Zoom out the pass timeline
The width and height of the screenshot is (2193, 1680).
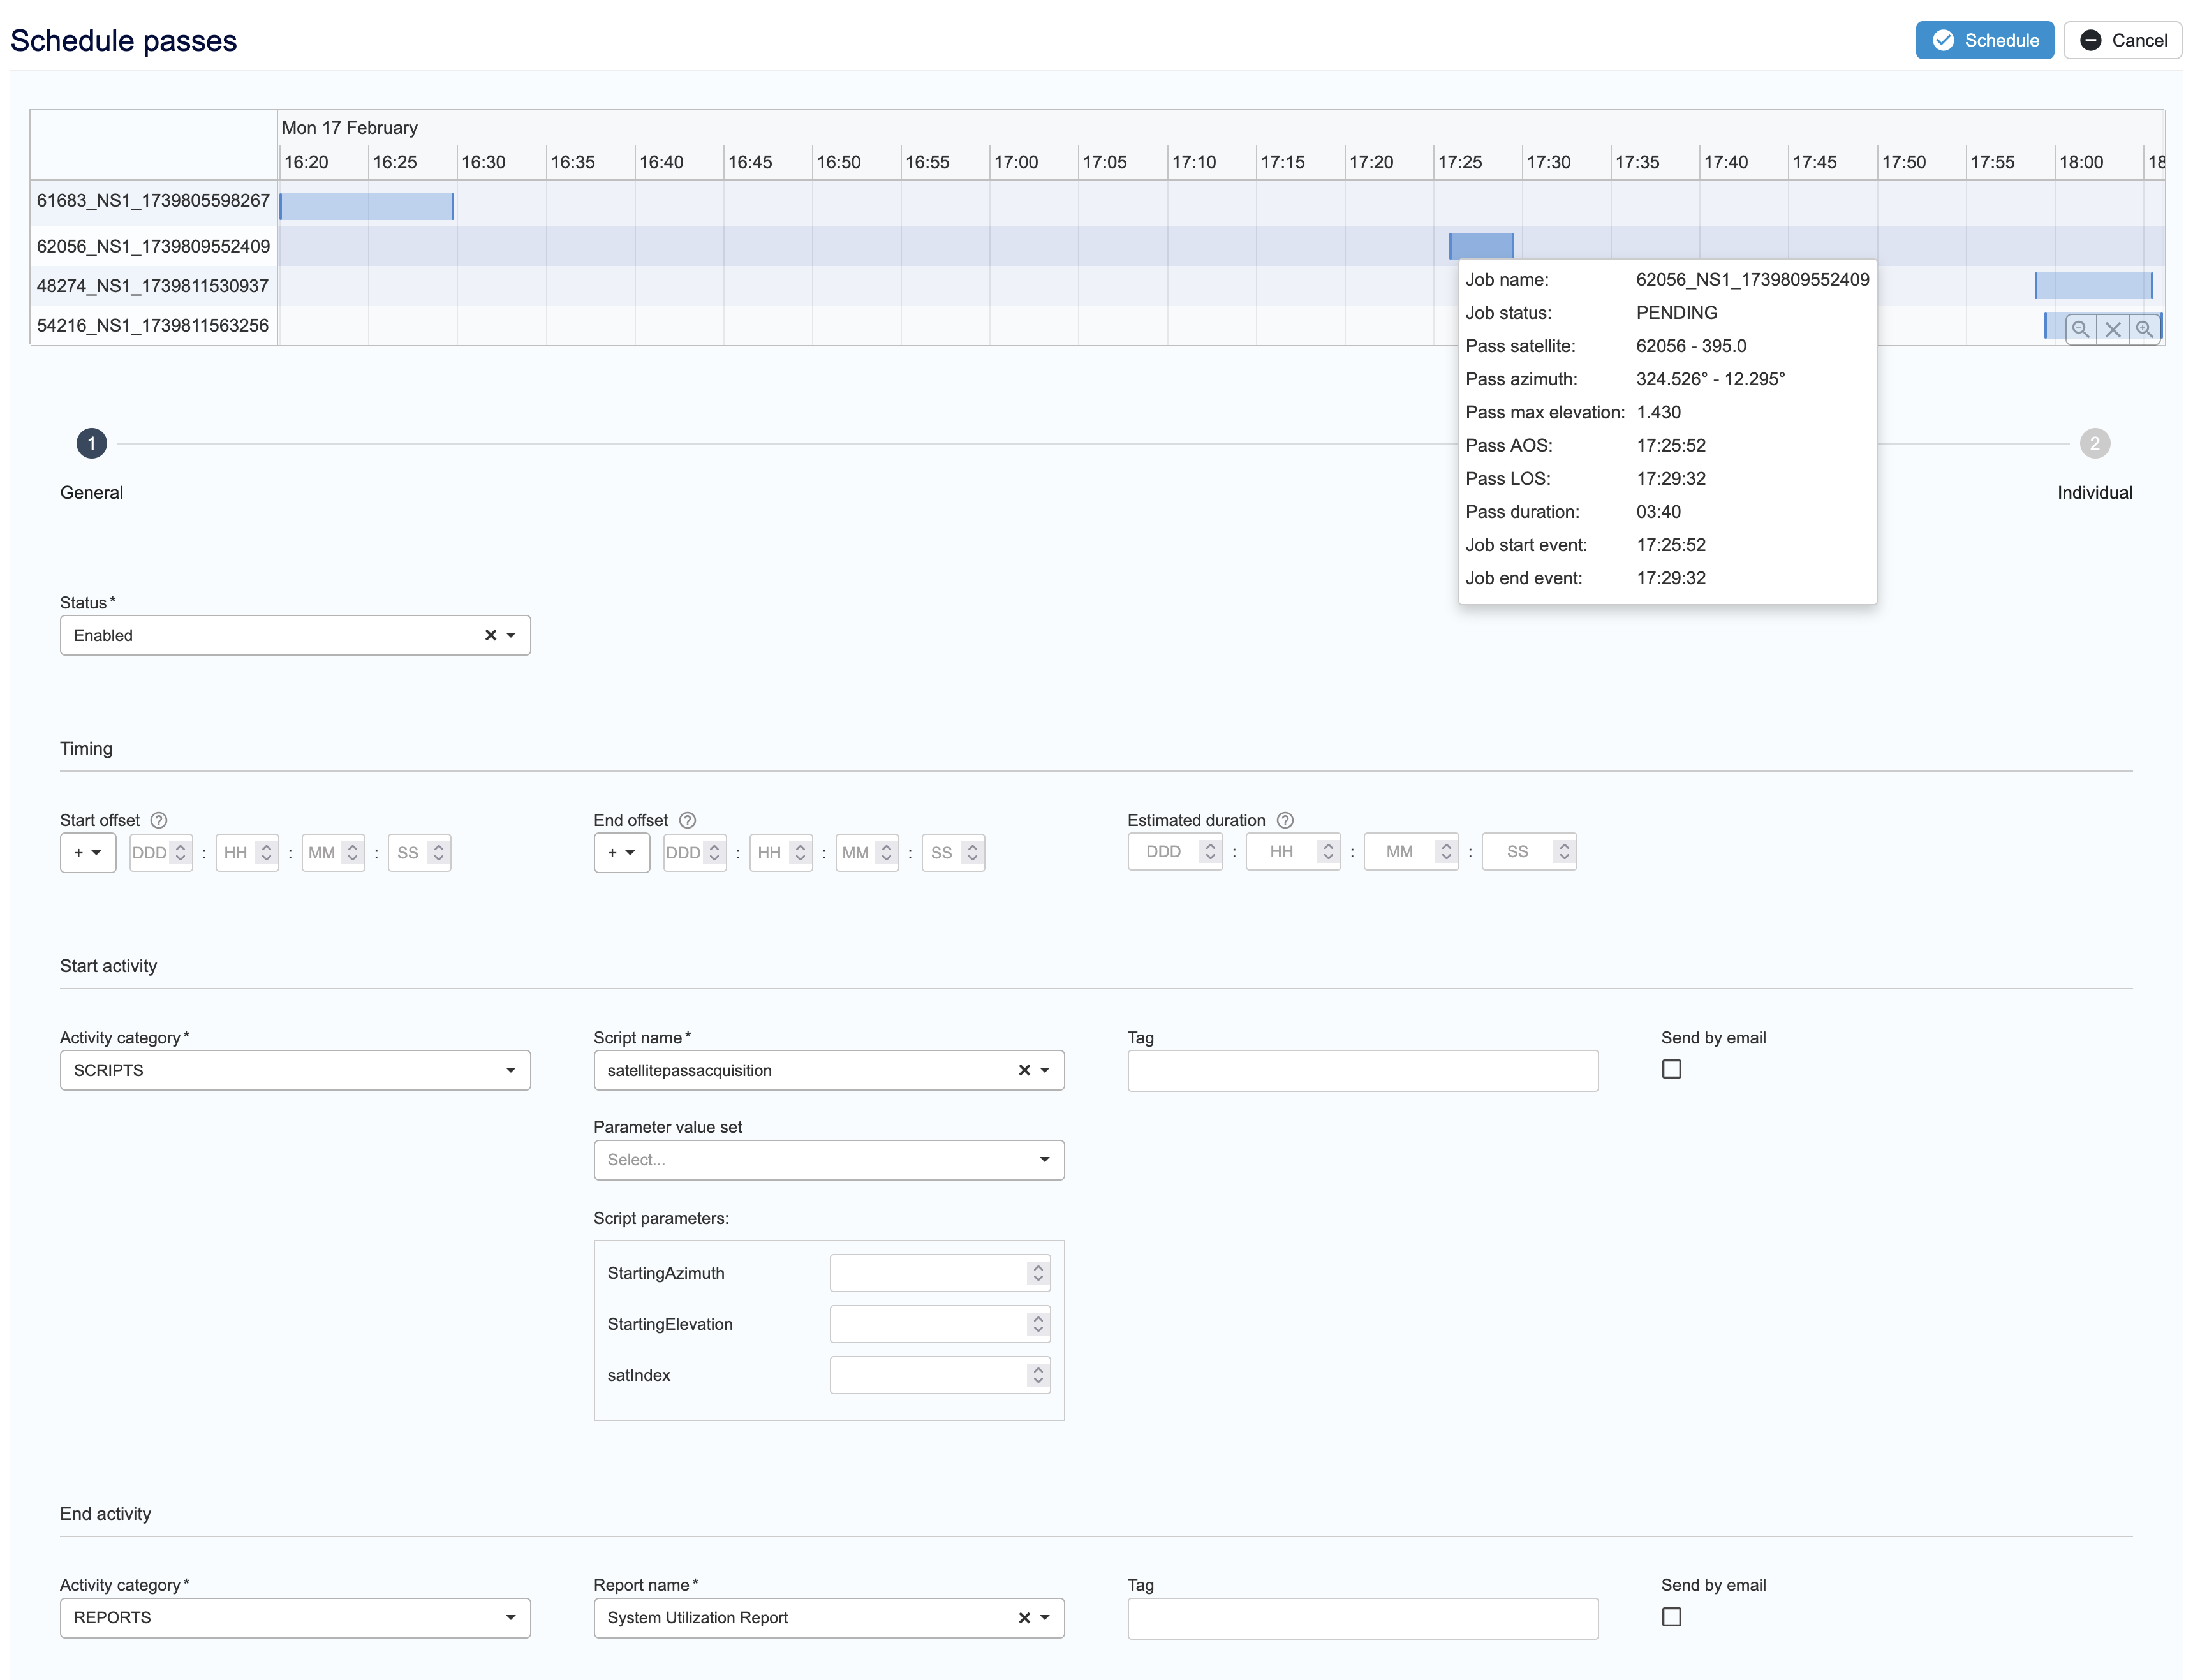pos(2080,329)
